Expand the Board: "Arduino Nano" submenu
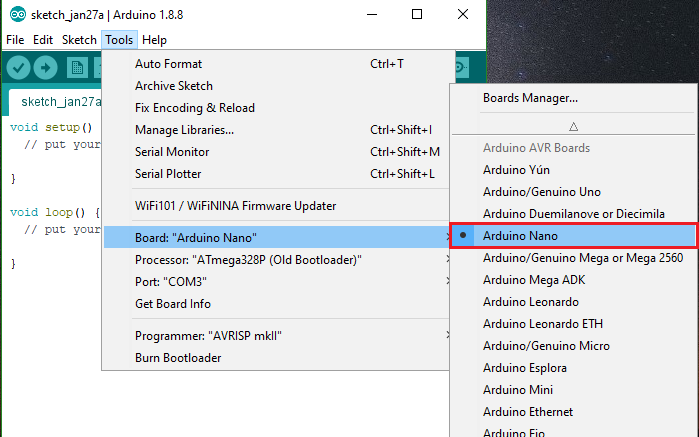The width and height of the screenshot is (699, 437). click(277, 237)
